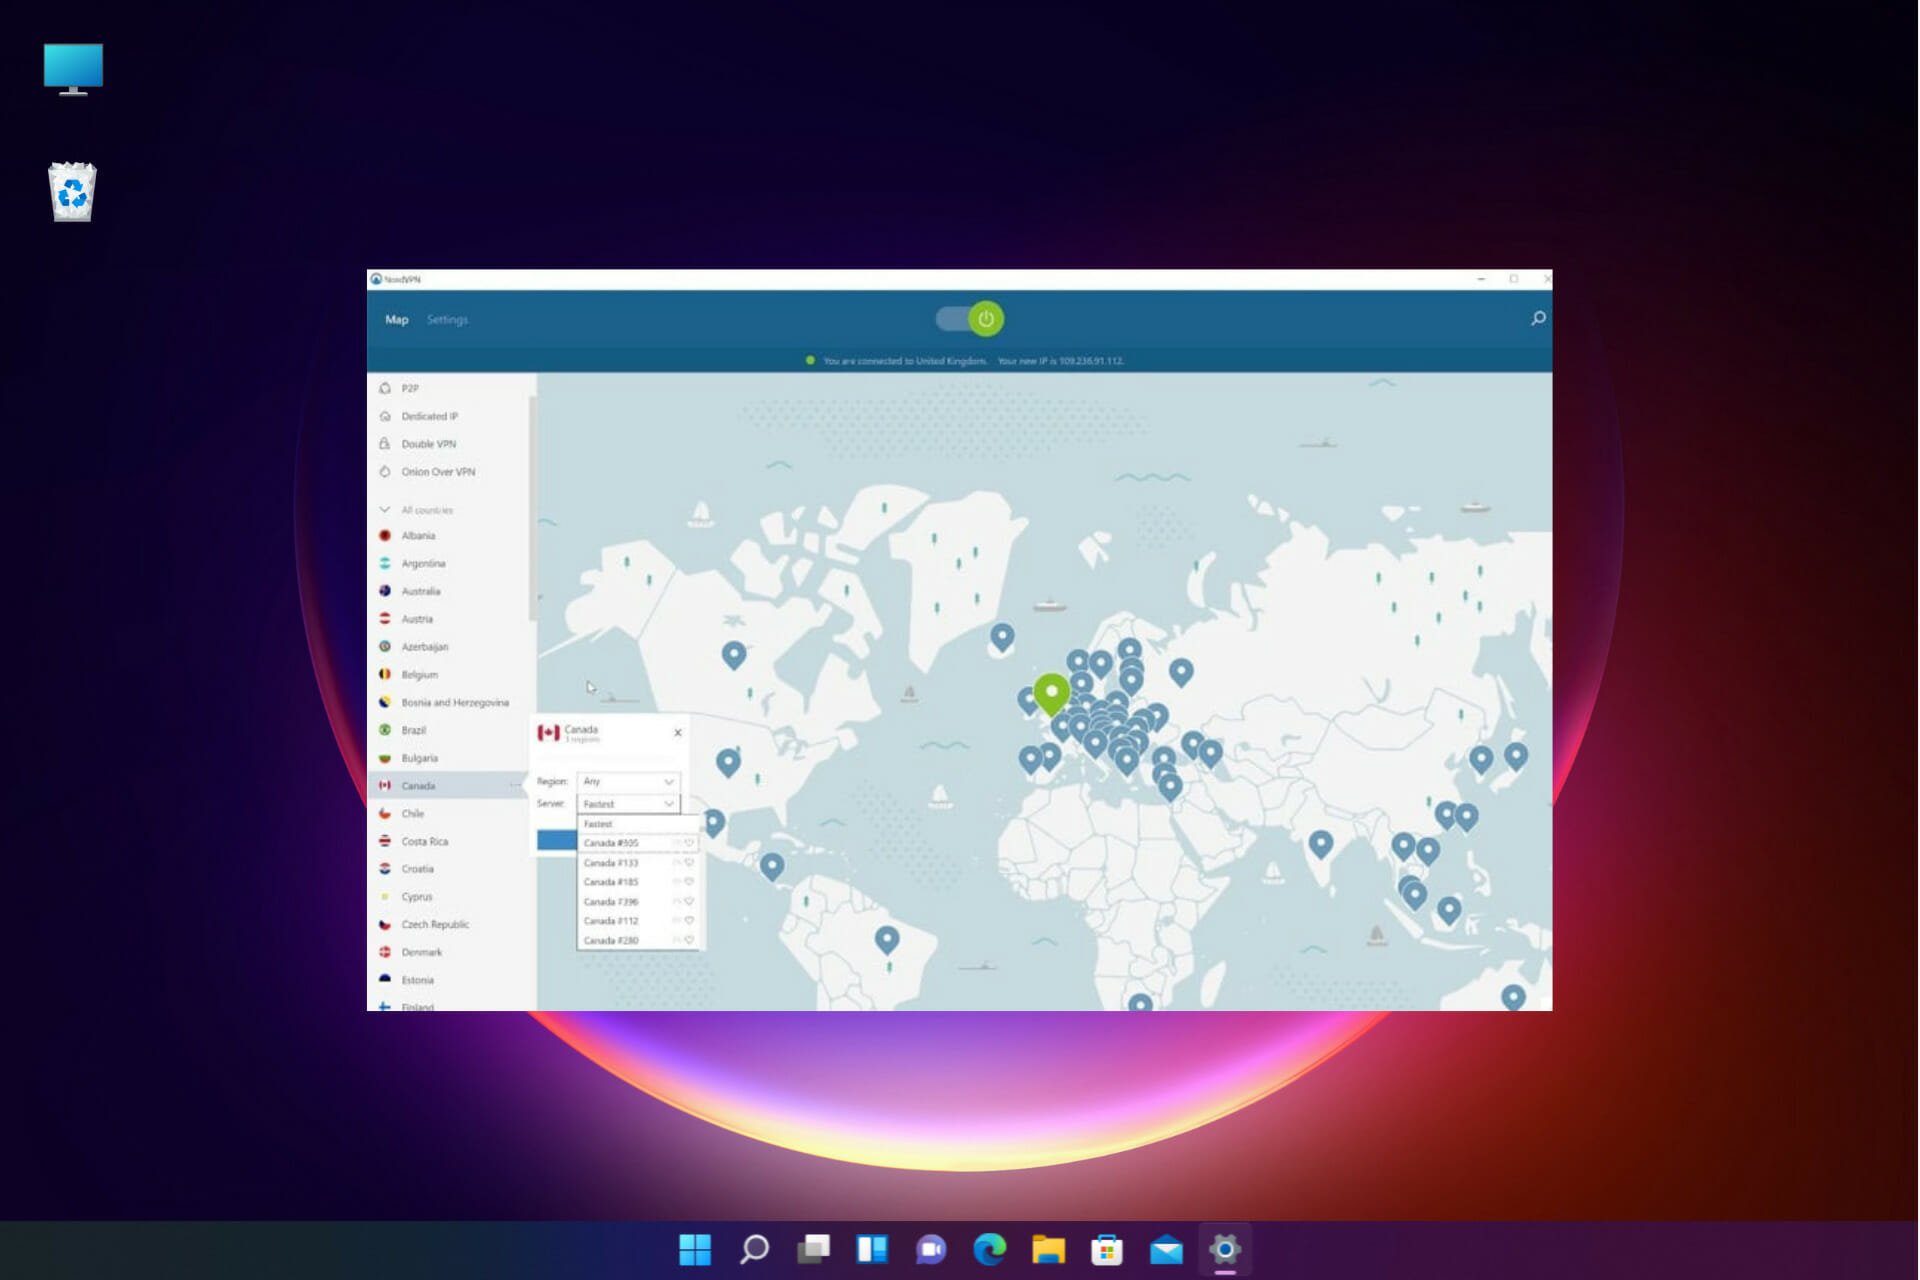Open the Windows Start menu
This screenshot has height=1280, width=1920.
pos(695,1249)
